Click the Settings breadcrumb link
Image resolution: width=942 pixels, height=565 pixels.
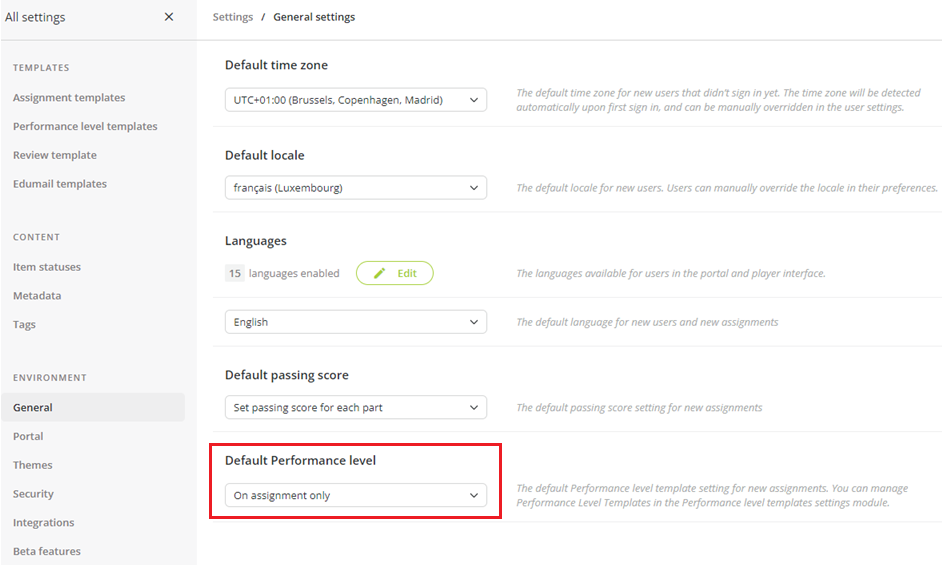(x=232, y=17)
